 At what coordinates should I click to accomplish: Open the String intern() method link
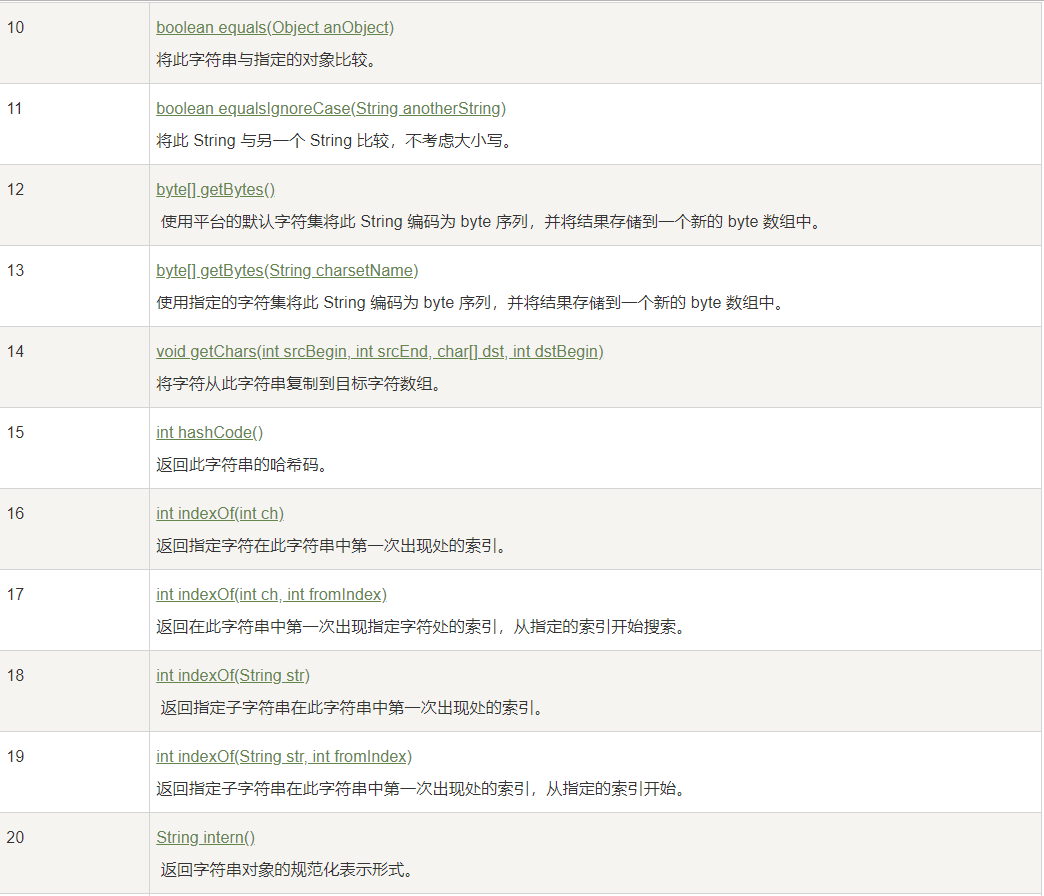point(206,837)
